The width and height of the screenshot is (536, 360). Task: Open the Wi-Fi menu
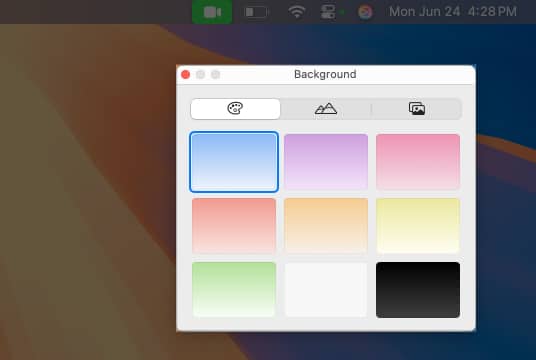[x=296, y=12]
